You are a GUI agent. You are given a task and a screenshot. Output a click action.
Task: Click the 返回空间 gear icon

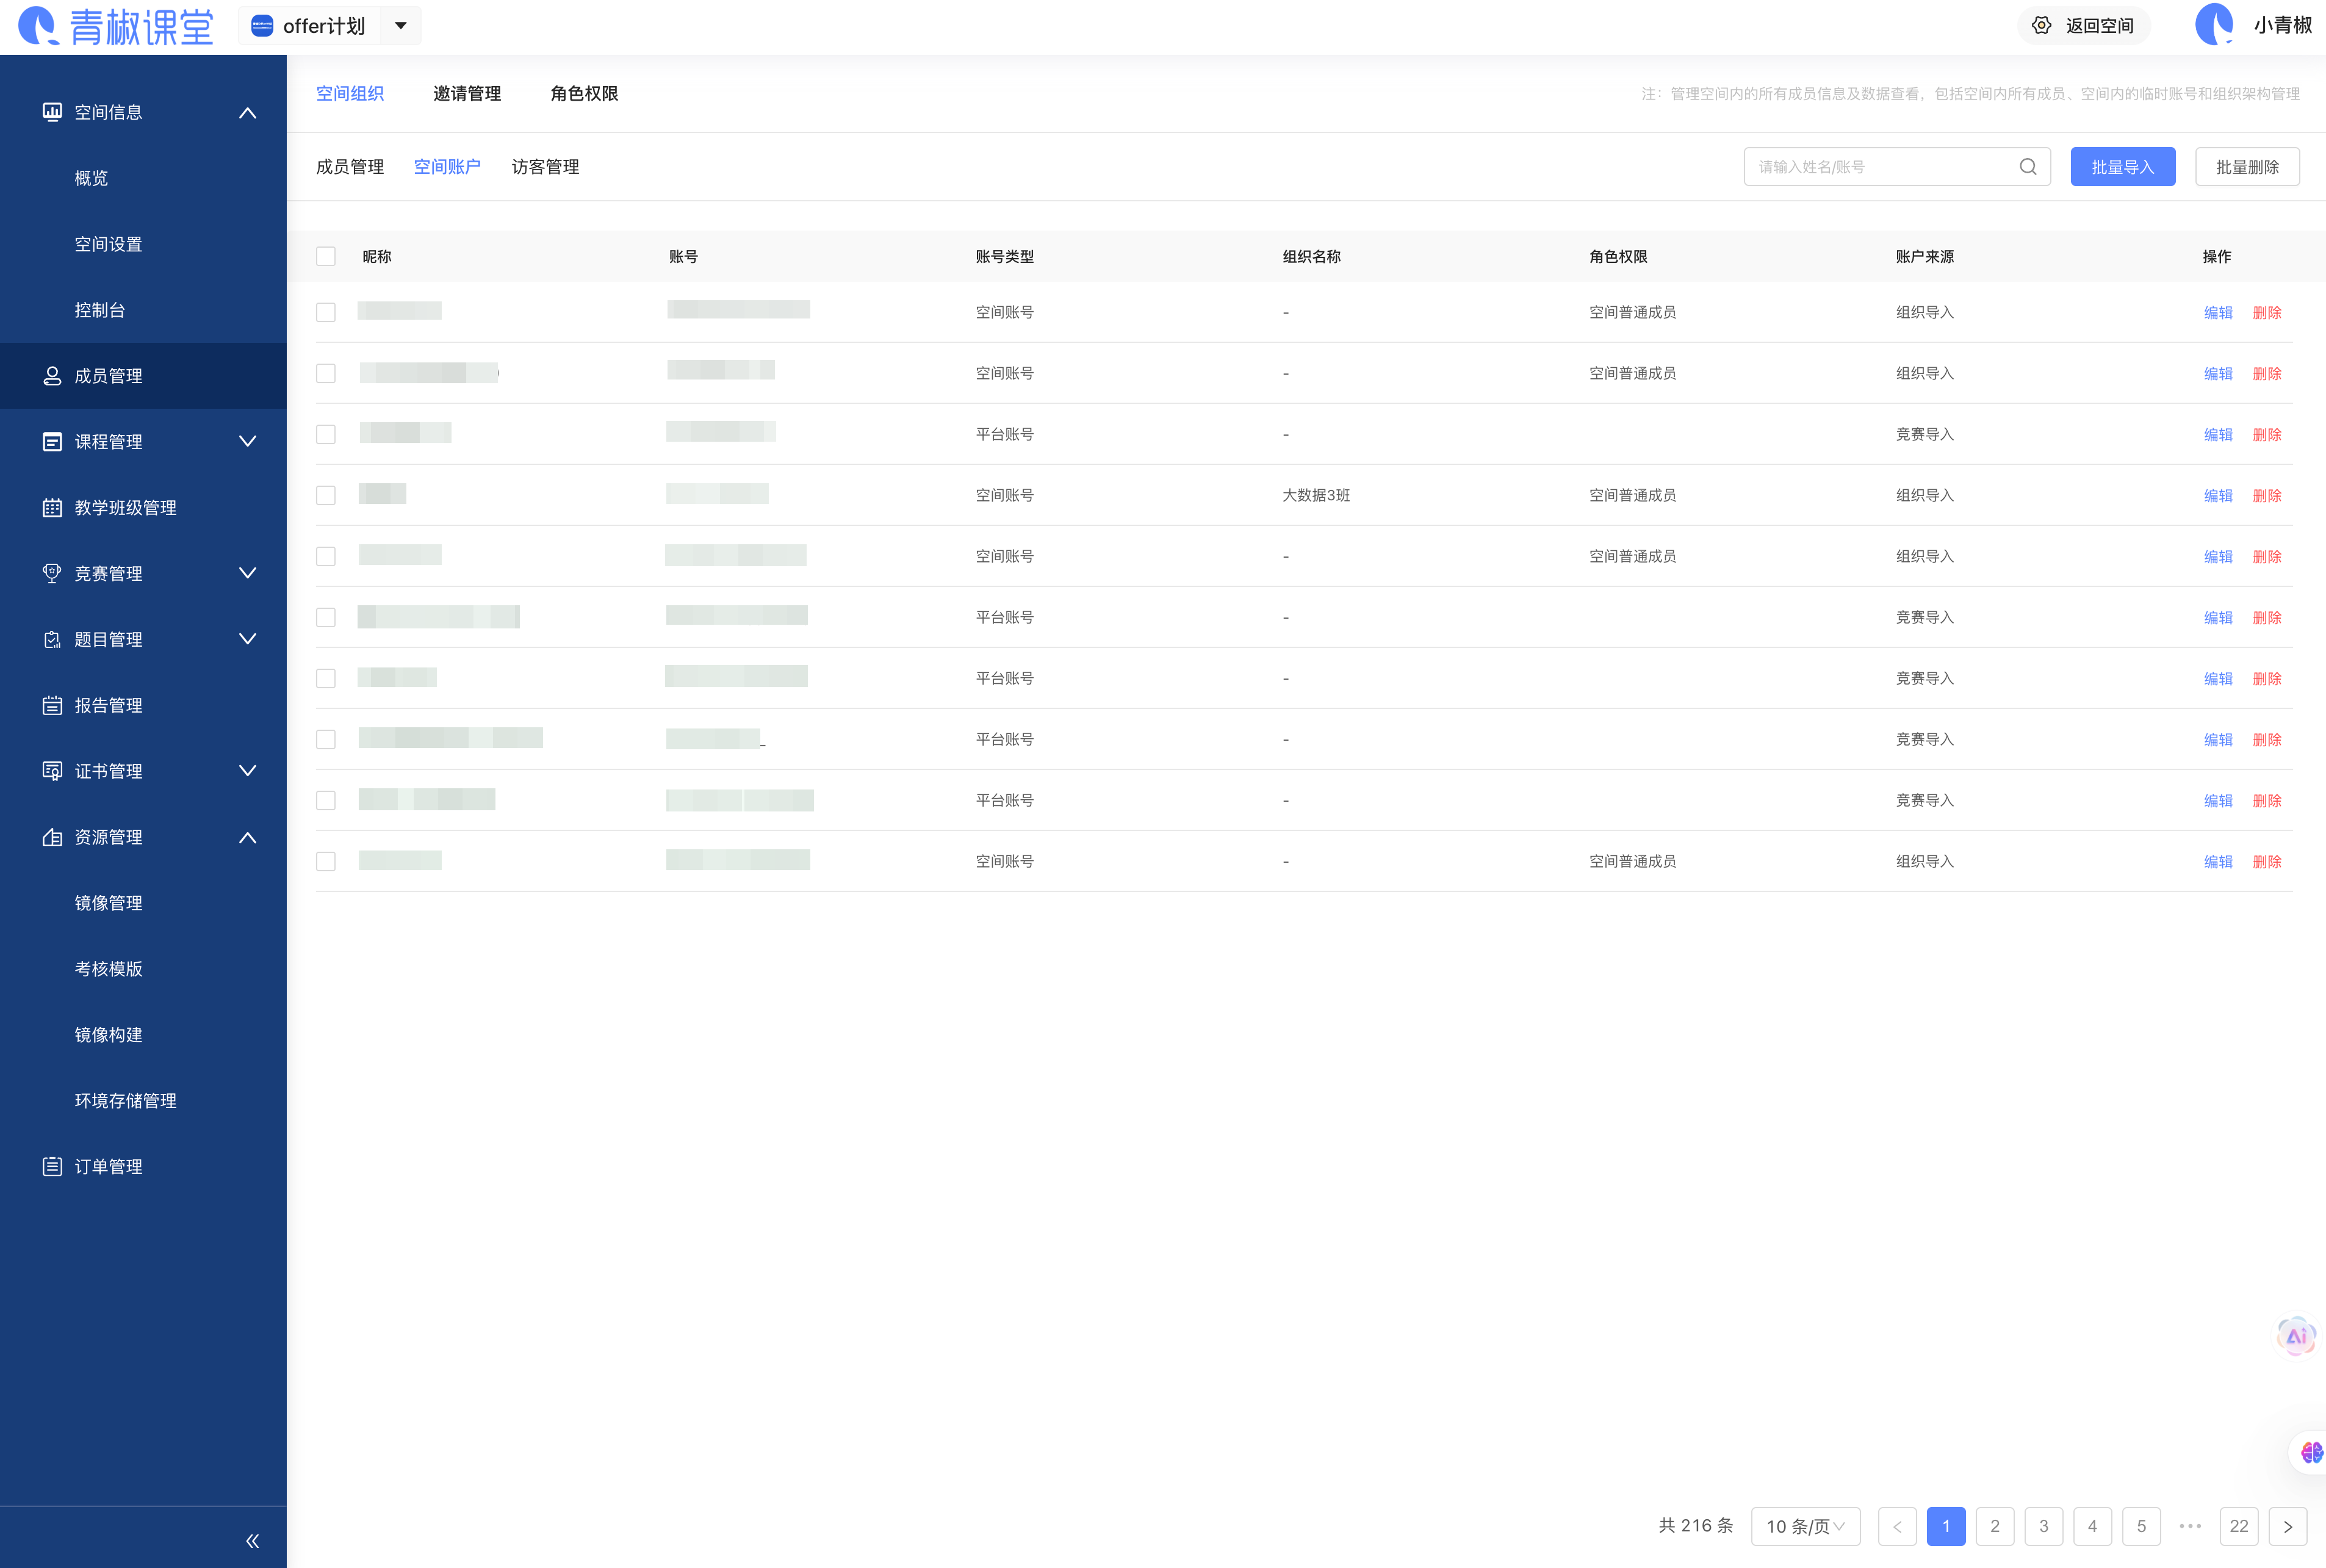pos(2041,26)
